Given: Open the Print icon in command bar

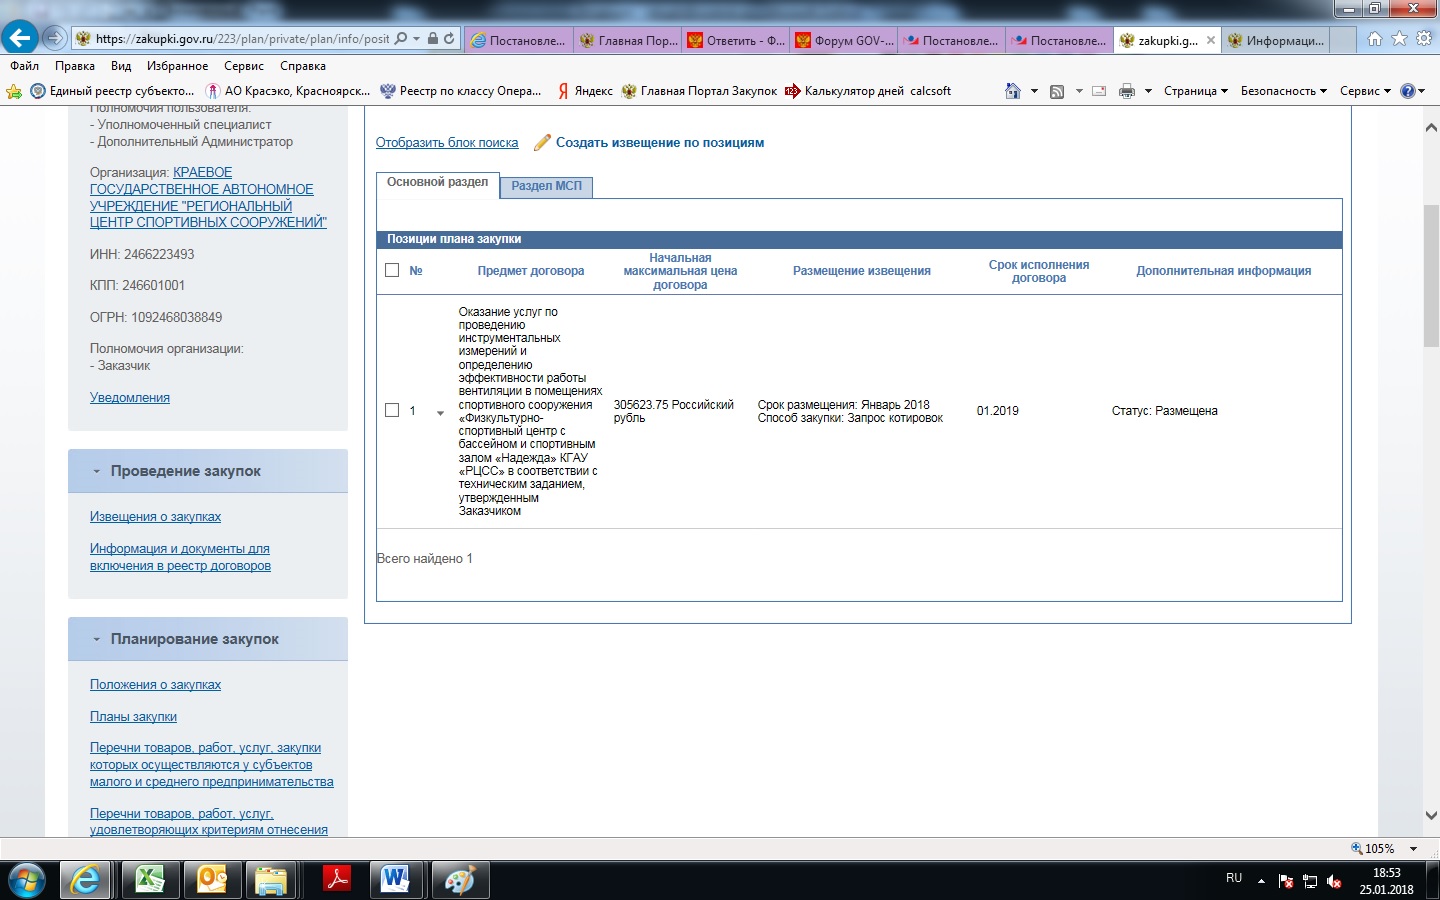Looking at the screenshot, I should [1127, 91].
